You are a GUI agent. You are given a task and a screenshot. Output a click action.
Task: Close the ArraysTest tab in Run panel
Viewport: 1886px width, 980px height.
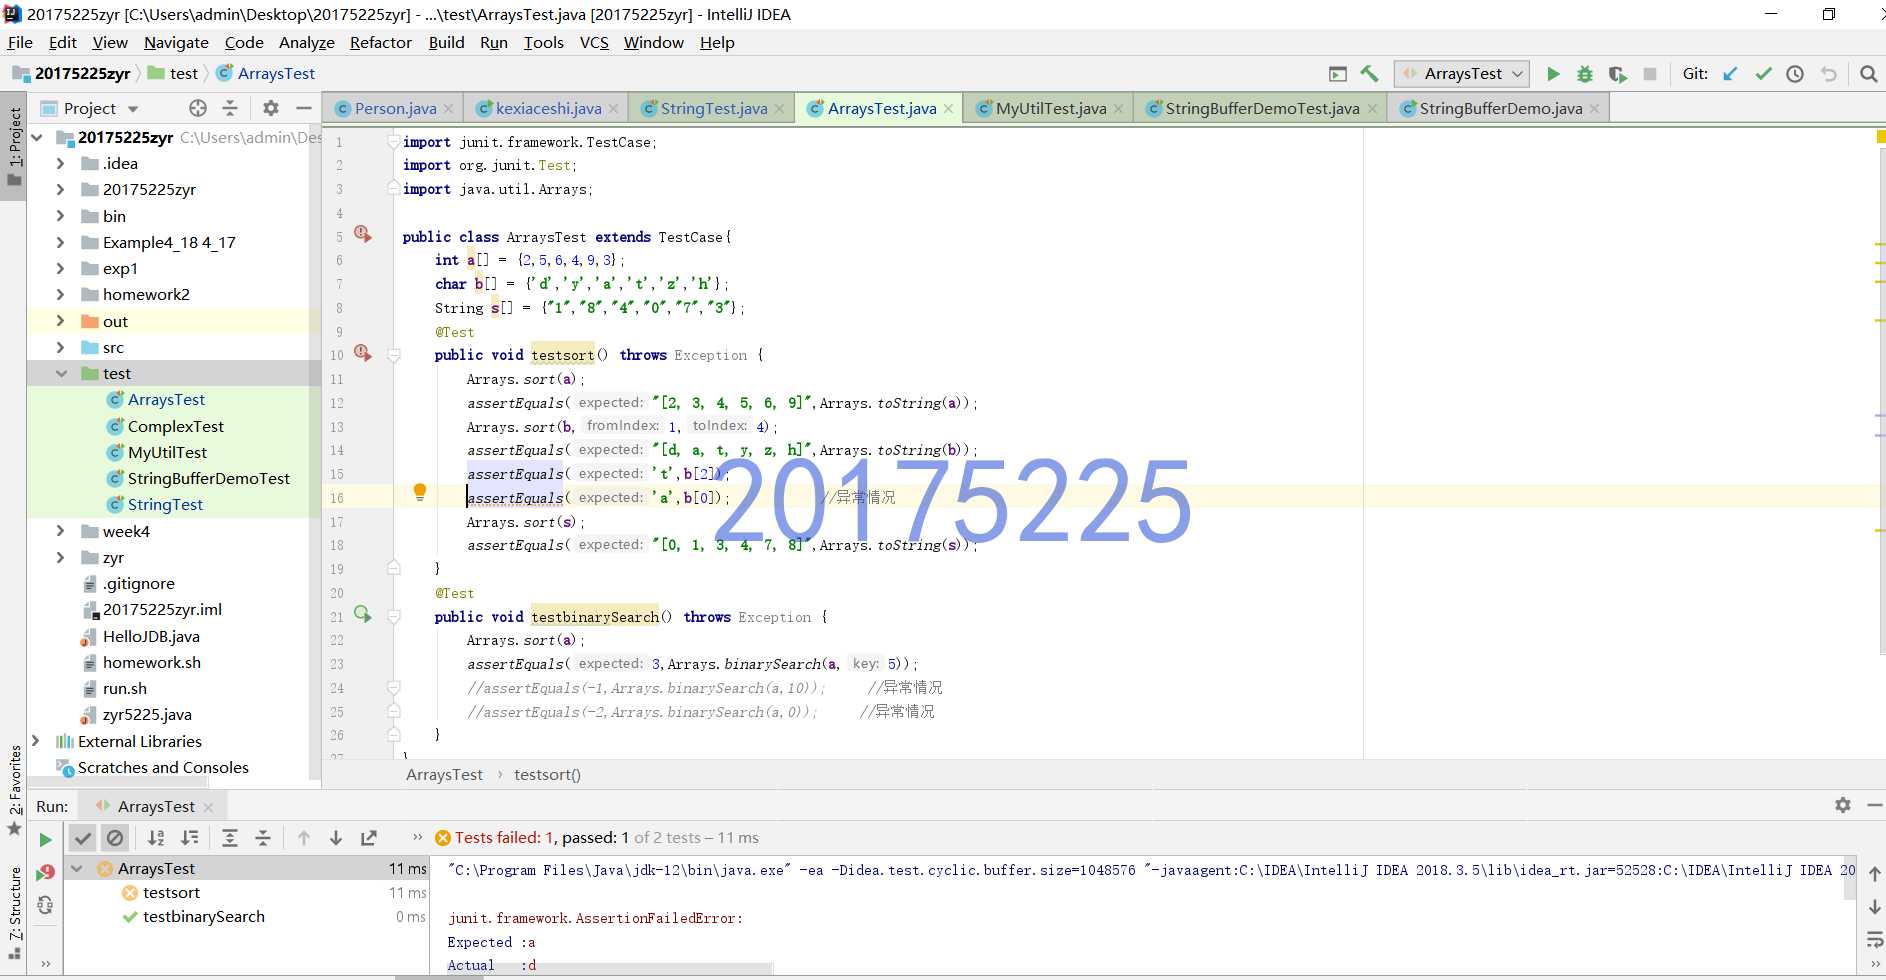point(208,807)
